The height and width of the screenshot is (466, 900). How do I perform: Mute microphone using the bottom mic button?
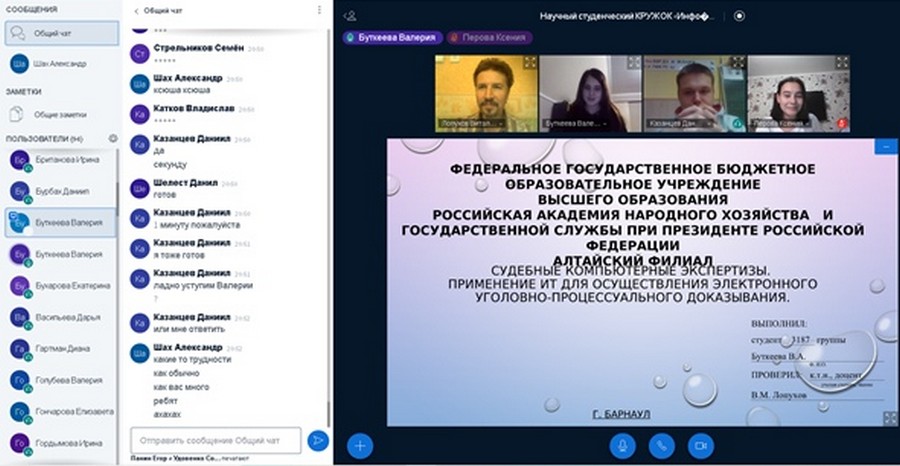pyautogui.click(x=622, y=445)
